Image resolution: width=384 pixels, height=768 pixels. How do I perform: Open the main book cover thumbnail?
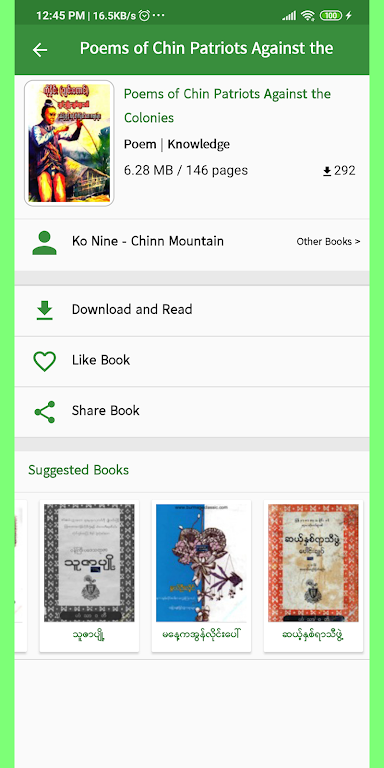[69, 143]
